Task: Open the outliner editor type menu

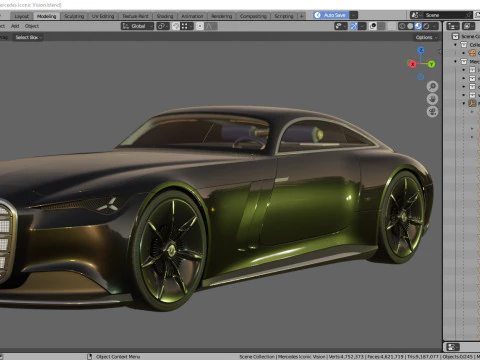Action: coord(453,26)
